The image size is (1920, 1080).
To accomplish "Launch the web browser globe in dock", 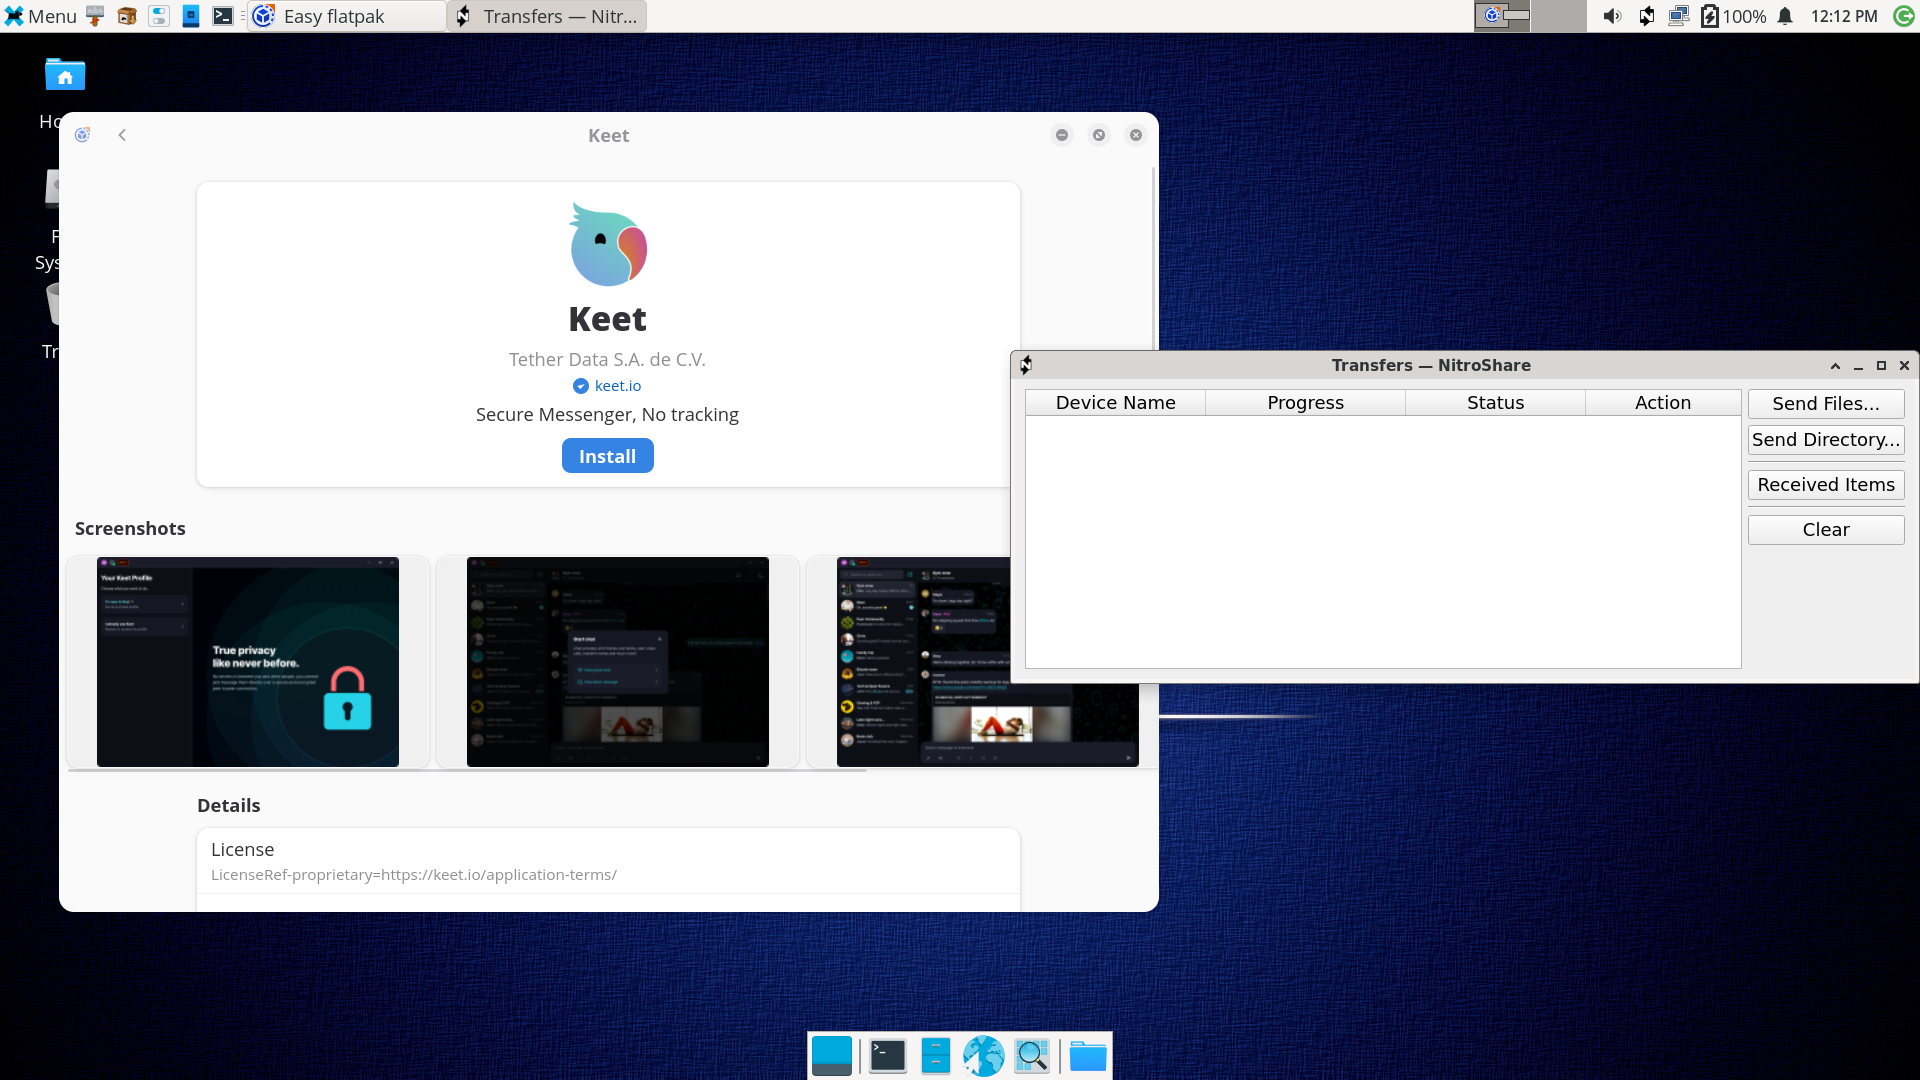I will pyautogui.click(x=983, y=1056).
